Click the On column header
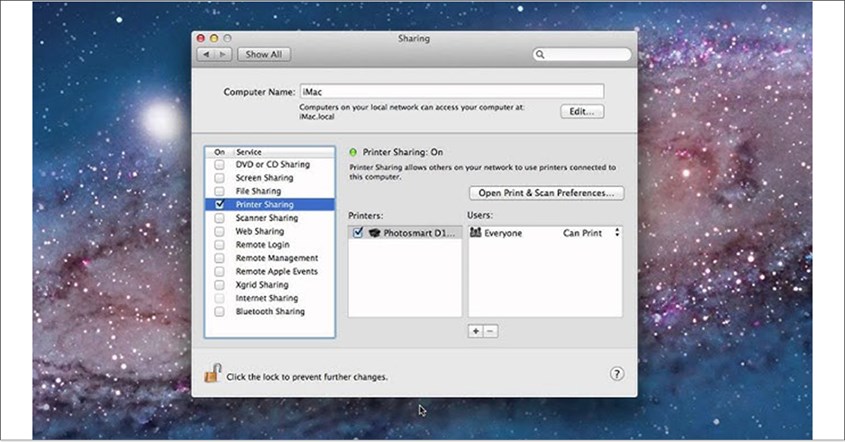This screenshot has width=845, height=442. 219,152
